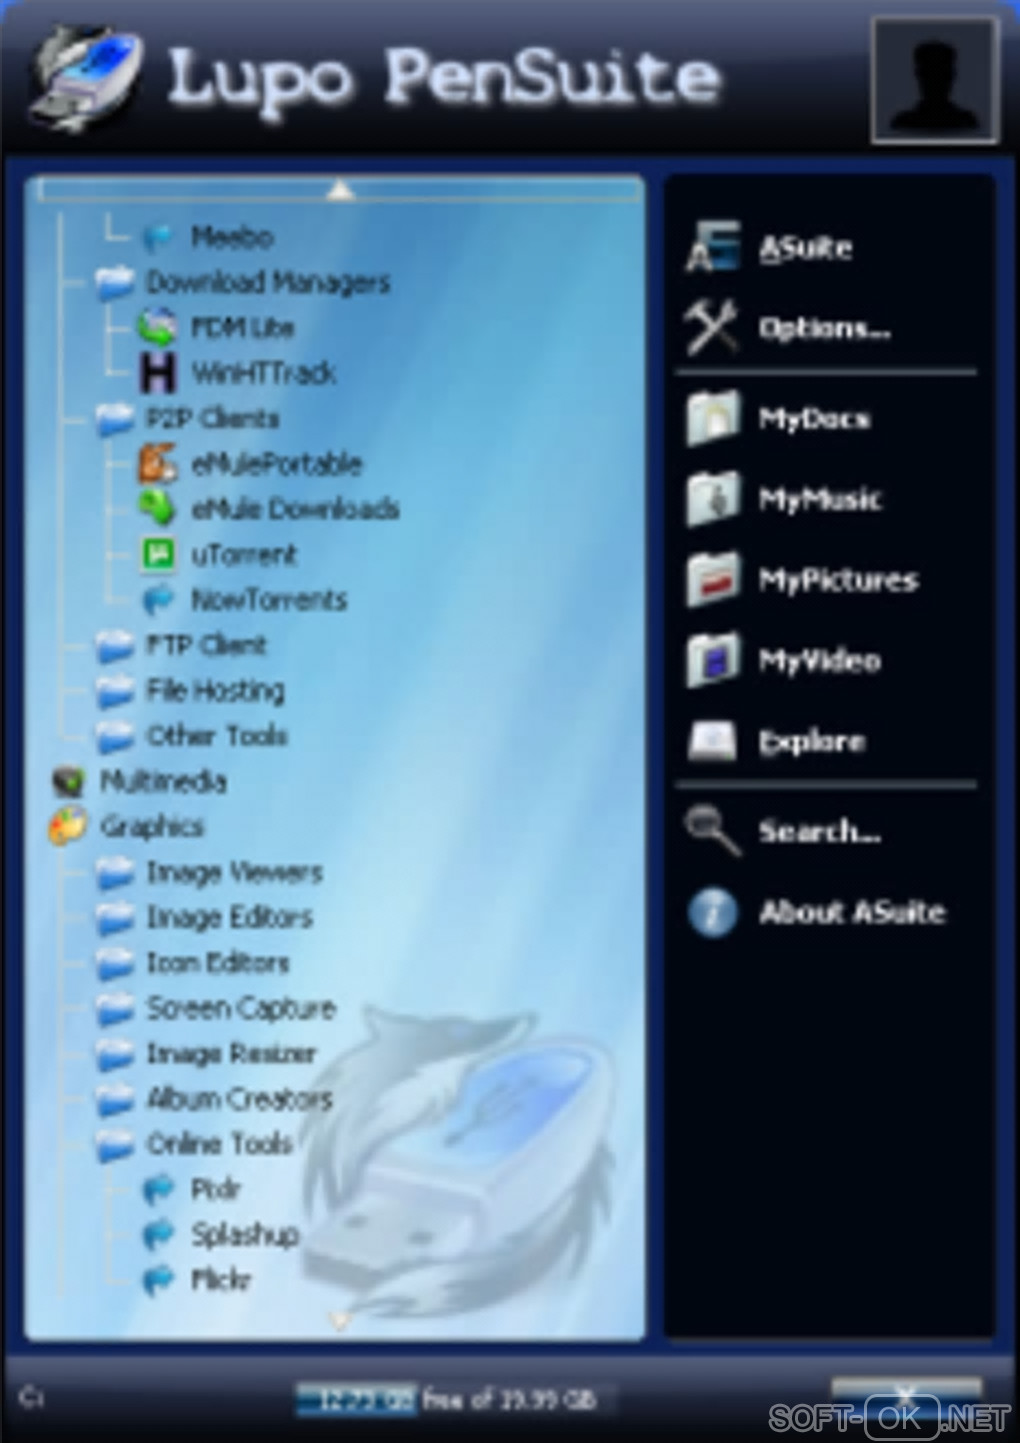Viewport: 1020px width, 1443px height.
Task: Click the NowTorrents link icon
Action: click(158, 599)
